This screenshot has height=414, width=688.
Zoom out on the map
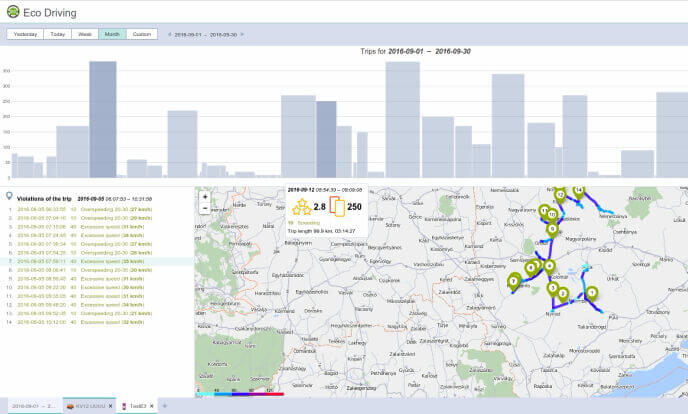(205, 210)
